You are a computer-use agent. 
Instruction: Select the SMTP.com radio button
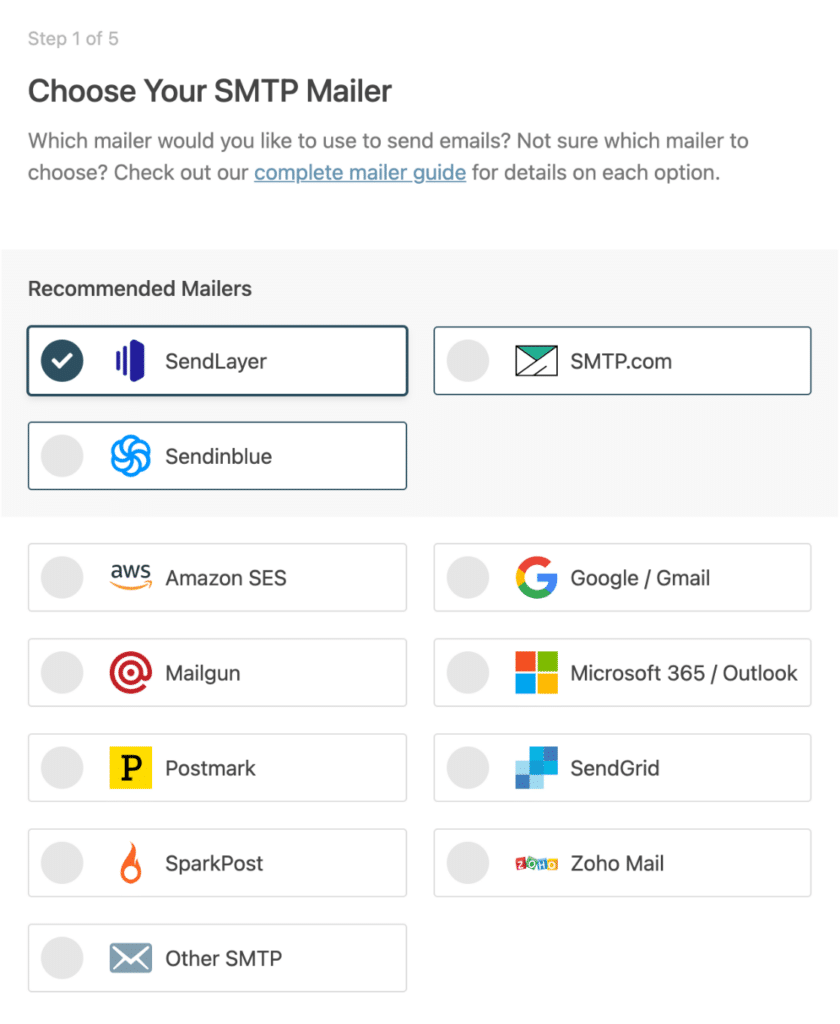pyautogui.click(x=468, y=361)
